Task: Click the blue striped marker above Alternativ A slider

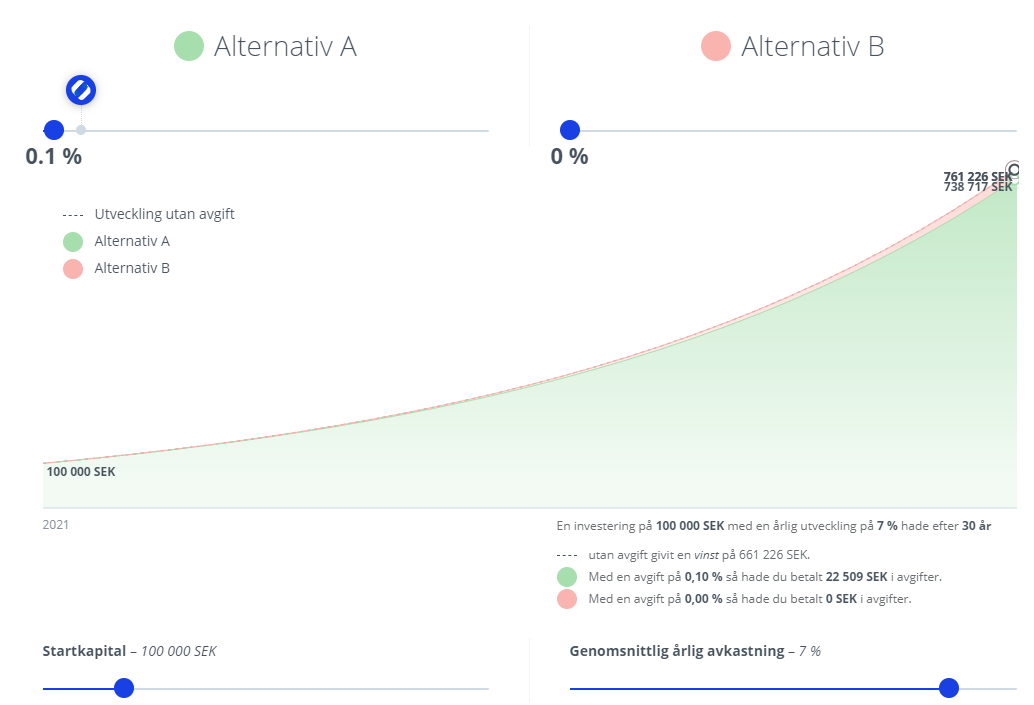Action: tap(81, 90)
